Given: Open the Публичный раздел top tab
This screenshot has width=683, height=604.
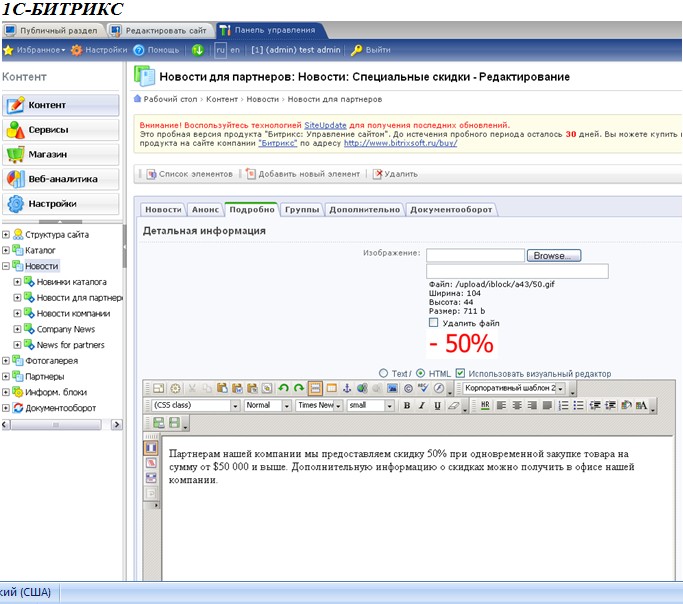Looking at the screenshot, I should [x=52, y=30].
